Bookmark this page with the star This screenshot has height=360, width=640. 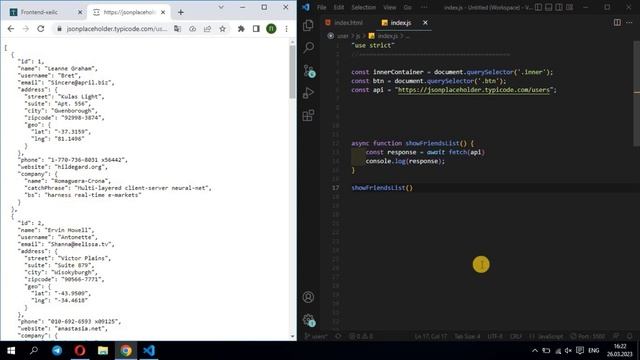tap(222, 29)
